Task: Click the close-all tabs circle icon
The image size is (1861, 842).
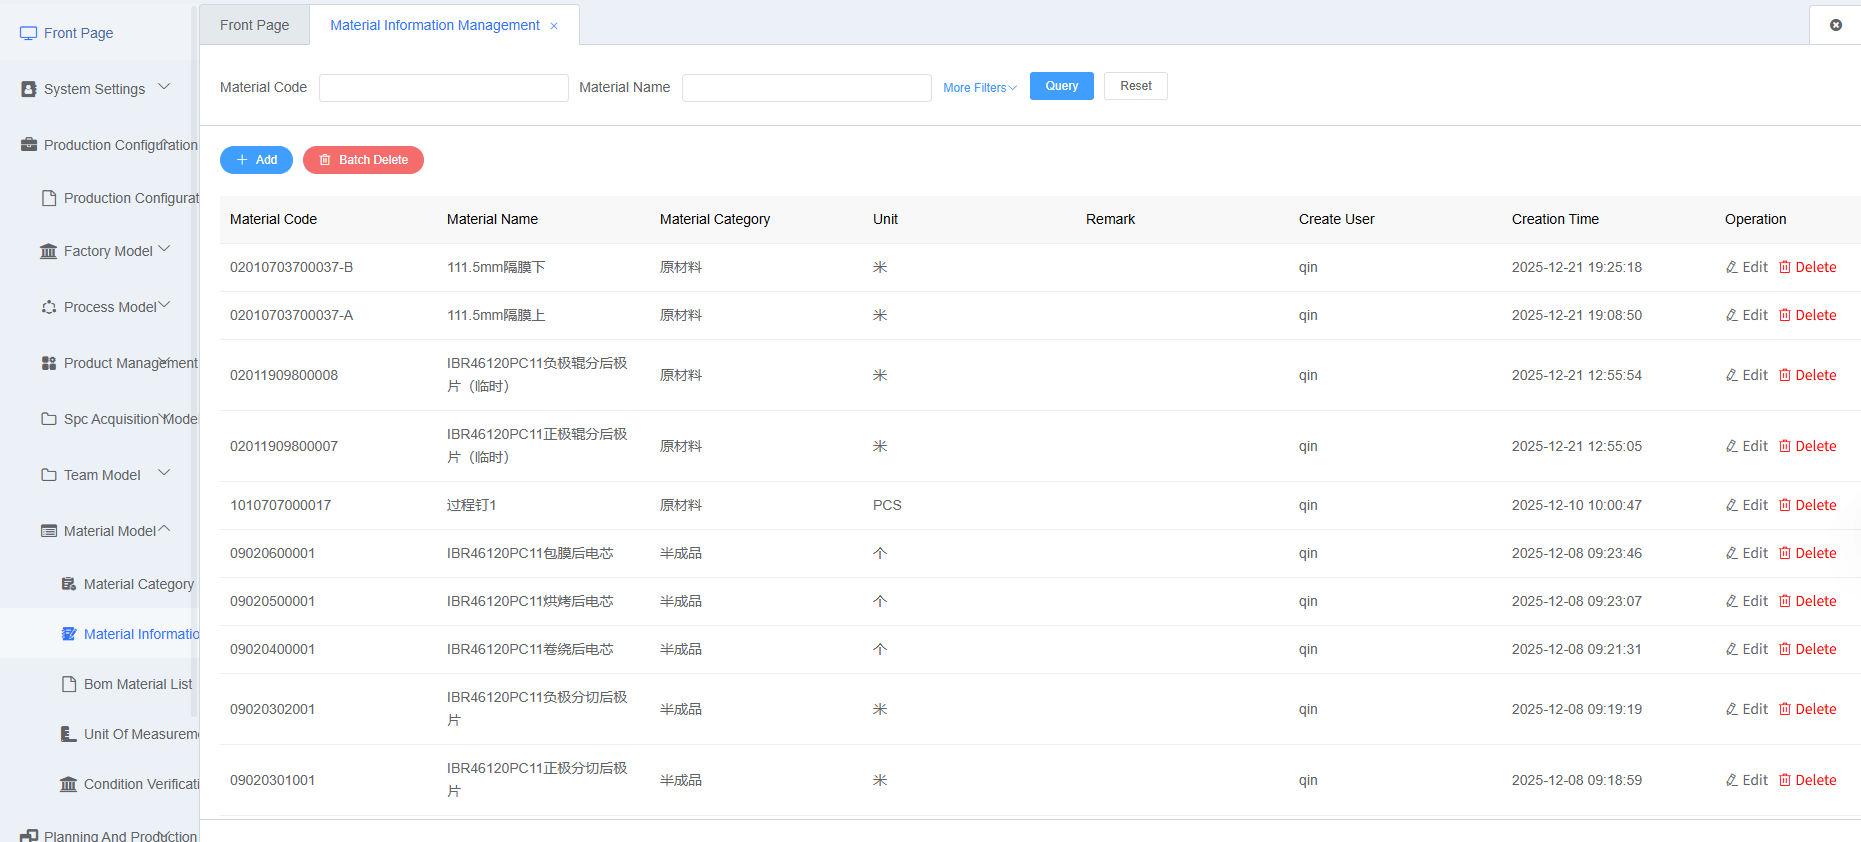Action: [x=1836, y=25]
